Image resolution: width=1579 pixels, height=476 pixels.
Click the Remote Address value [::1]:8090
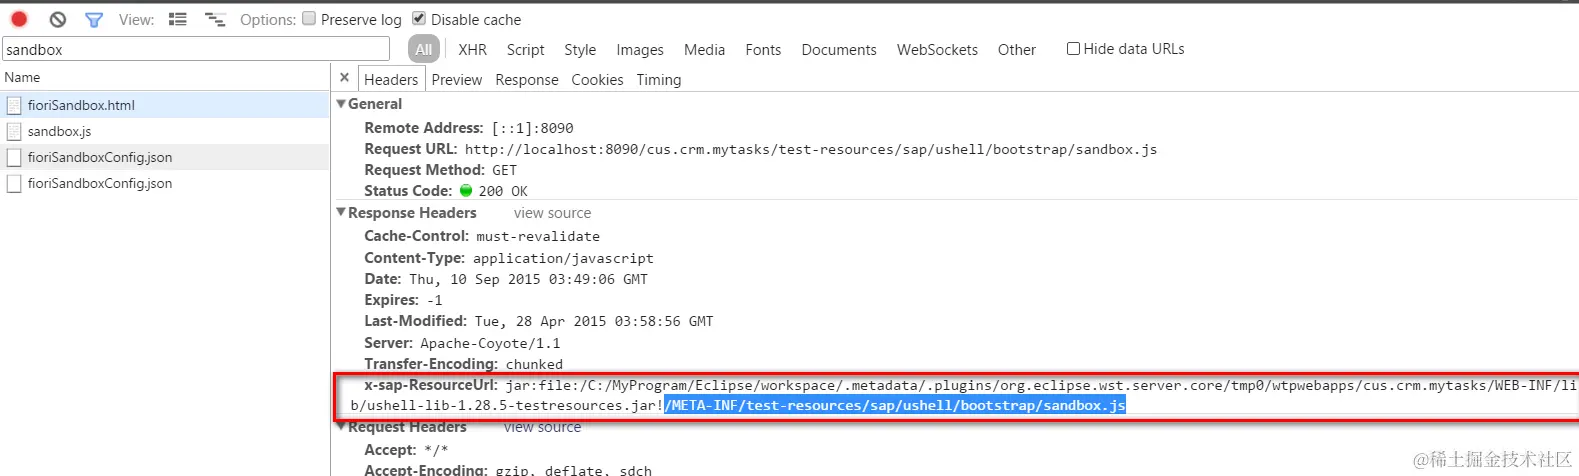coord(532,128)
